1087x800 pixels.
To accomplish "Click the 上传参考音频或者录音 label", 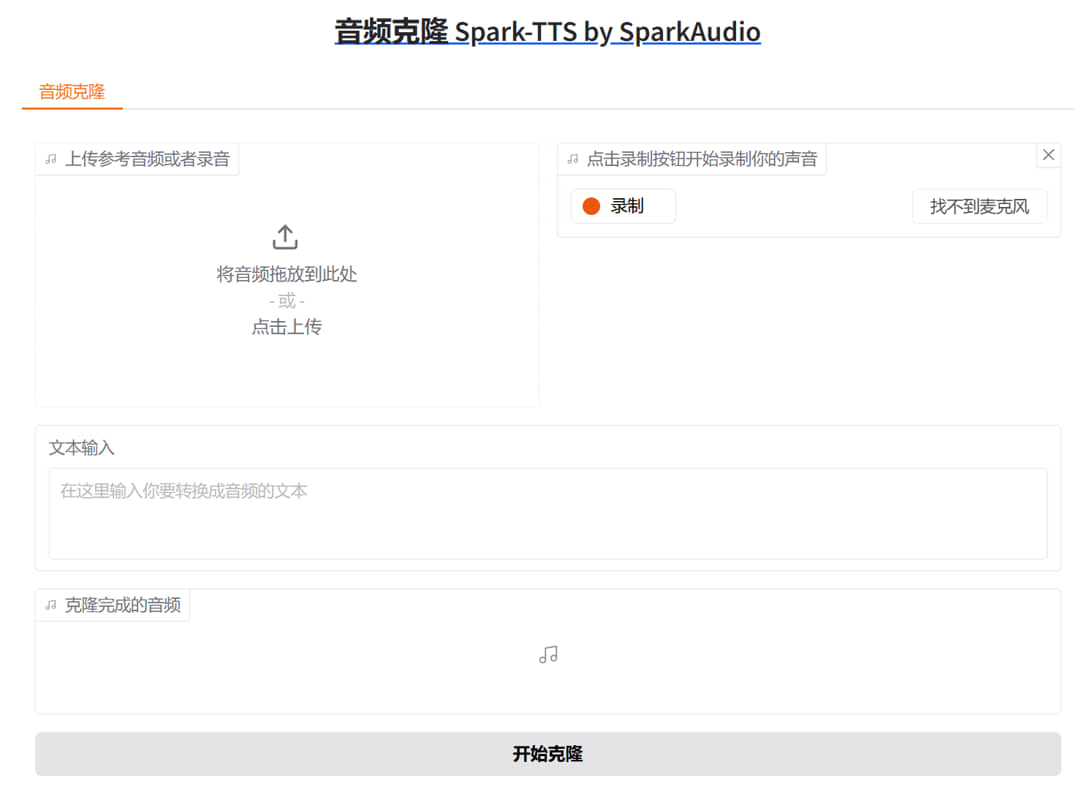I will (148, 159).
